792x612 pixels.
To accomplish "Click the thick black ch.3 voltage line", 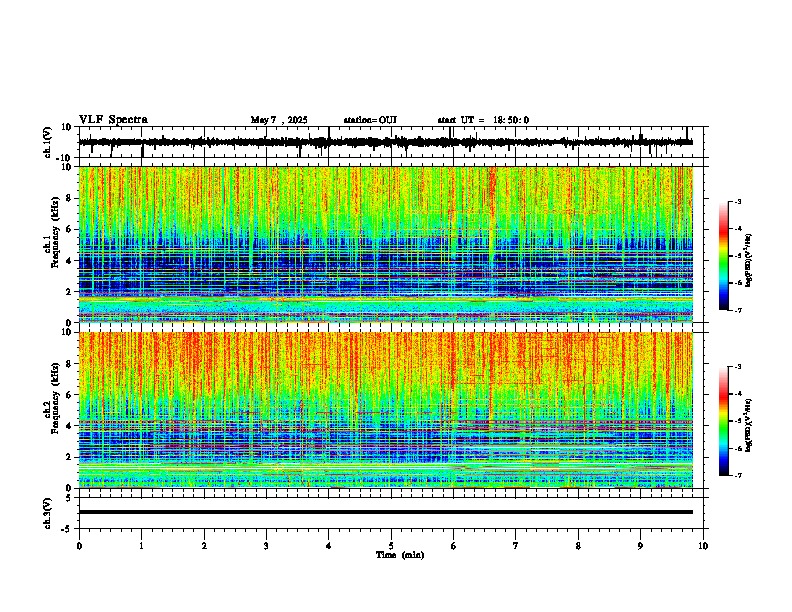I will click(386, 512).
